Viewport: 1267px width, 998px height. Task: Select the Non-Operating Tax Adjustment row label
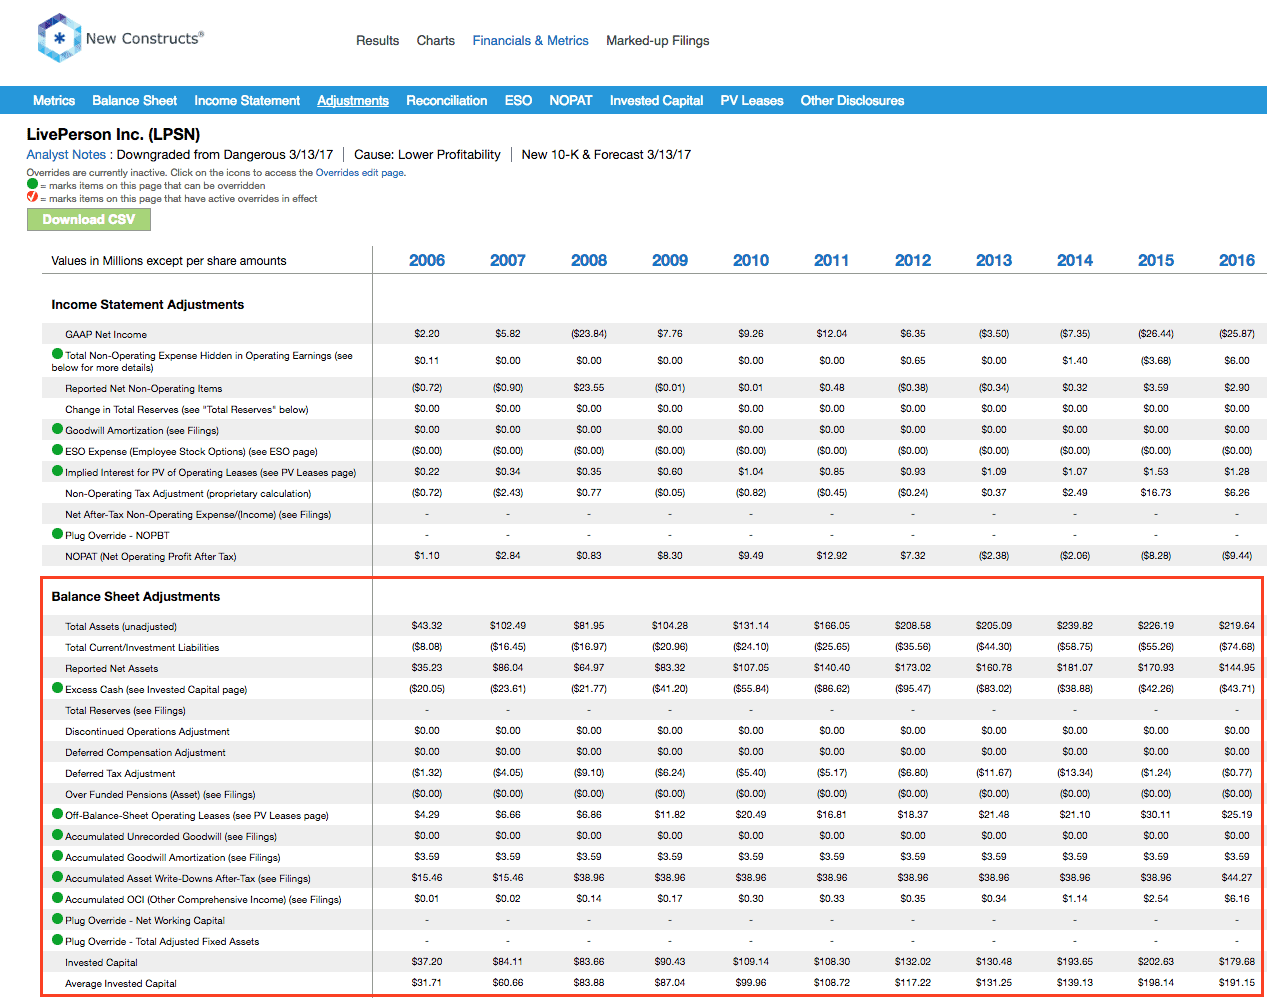click(x=188, y=493)
